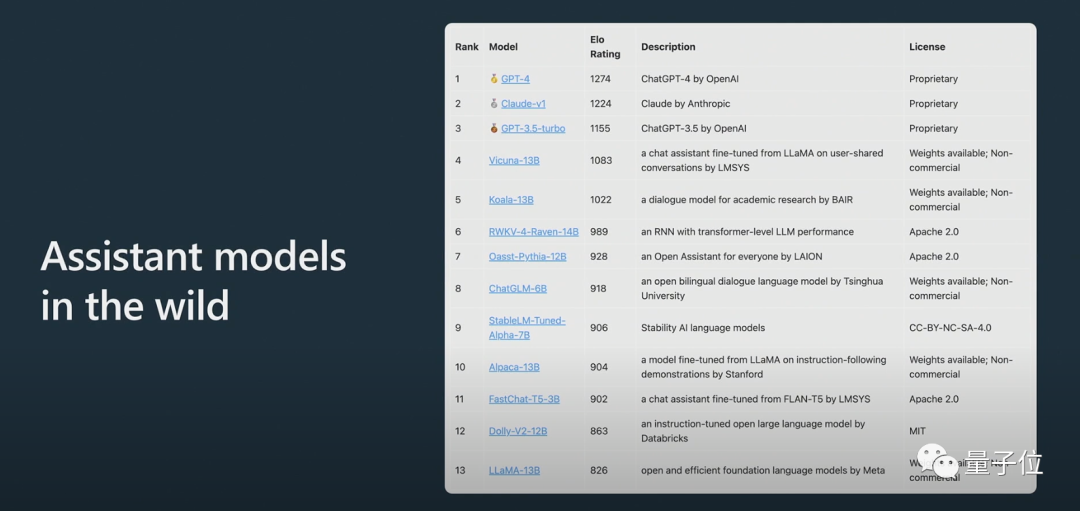Click the FastChat-T5-3B link
The width and height of the screenshot is (1080, 511).
(524, 399)
